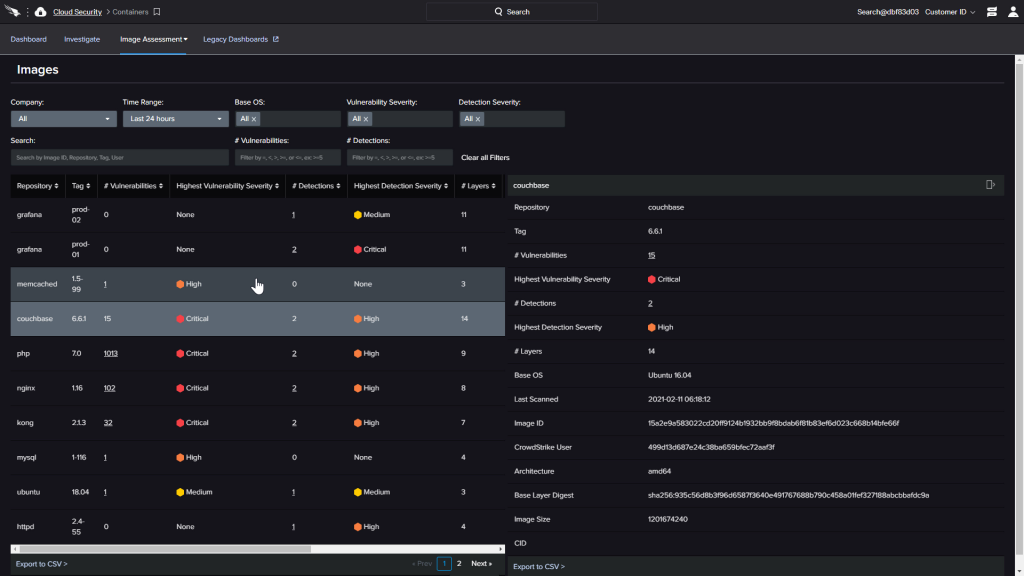Select the mysql repository row
1024x576 pixels.
pos(257,457)
